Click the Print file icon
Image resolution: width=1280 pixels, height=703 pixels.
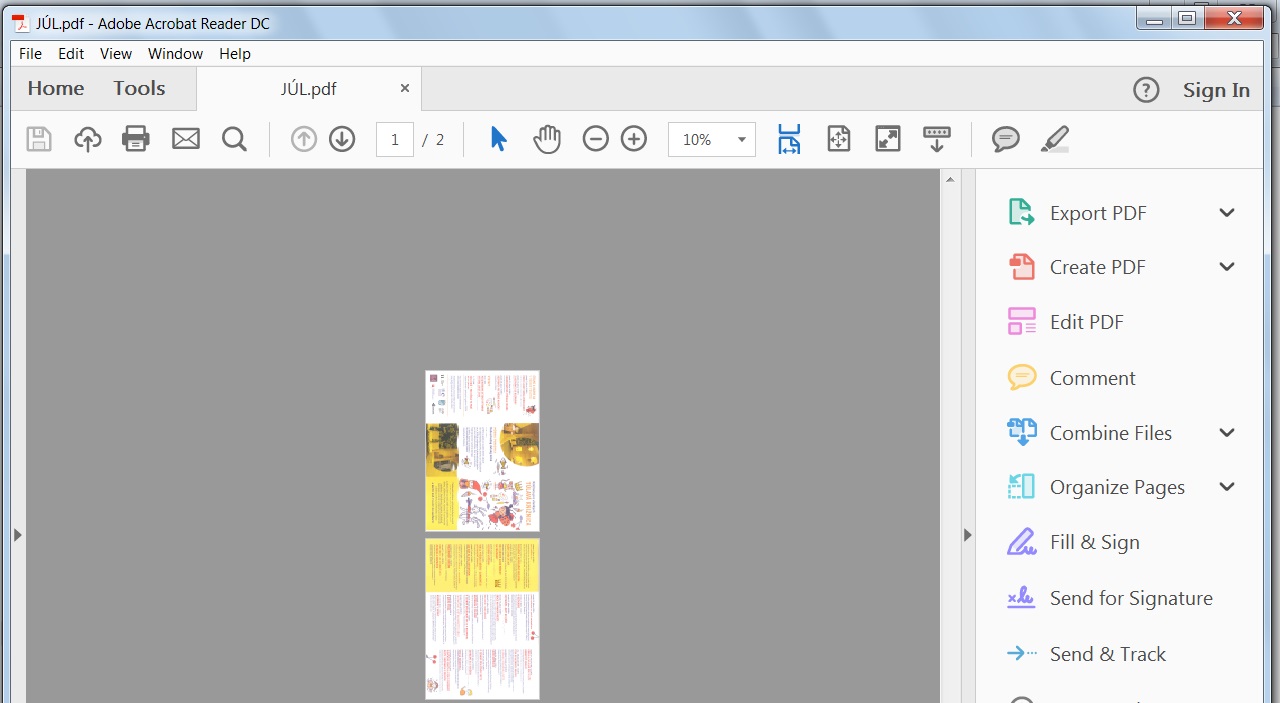[x=136, y=139]
